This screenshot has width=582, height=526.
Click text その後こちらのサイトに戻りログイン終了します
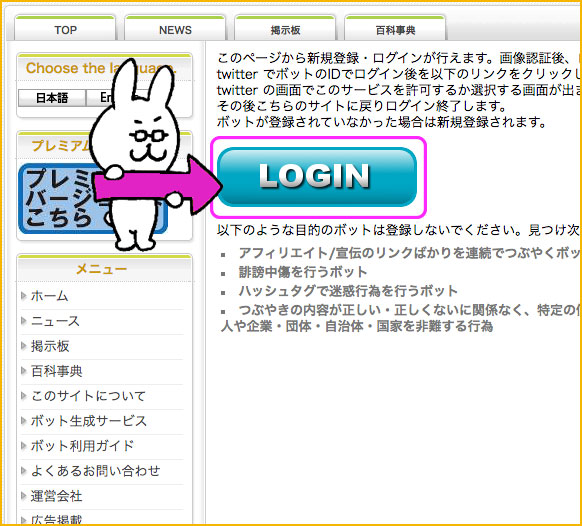pos(362,106)
